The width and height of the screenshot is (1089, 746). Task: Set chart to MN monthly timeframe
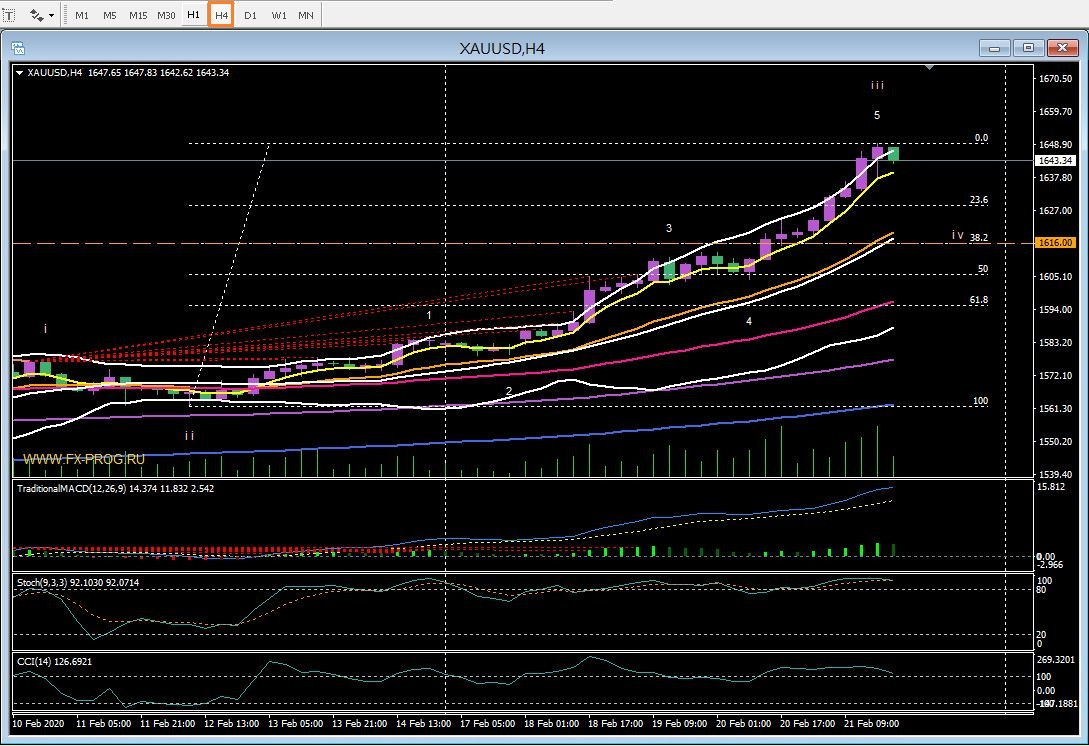click(305, 16)
